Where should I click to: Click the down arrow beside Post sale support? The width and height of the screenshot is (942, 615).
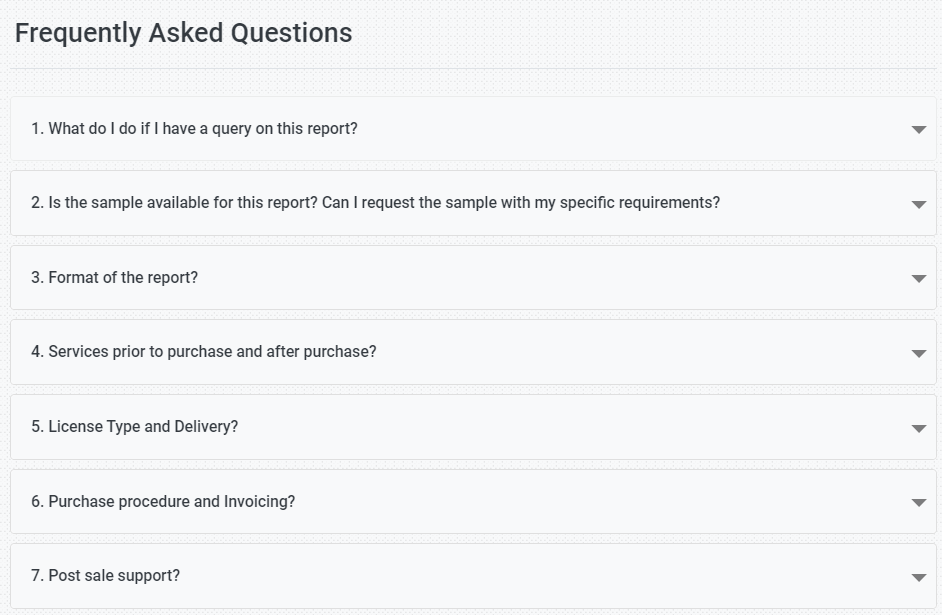[x=918, y=577]
